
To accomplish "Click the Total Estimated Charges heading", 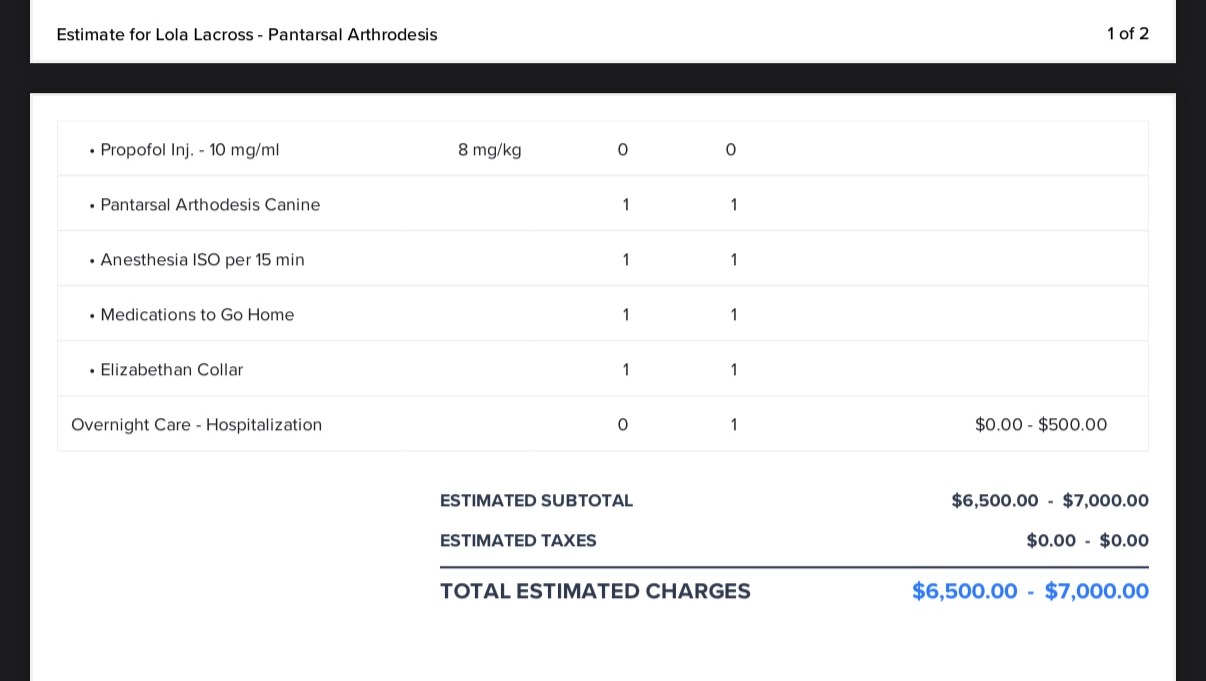I will tap(595, 591).
